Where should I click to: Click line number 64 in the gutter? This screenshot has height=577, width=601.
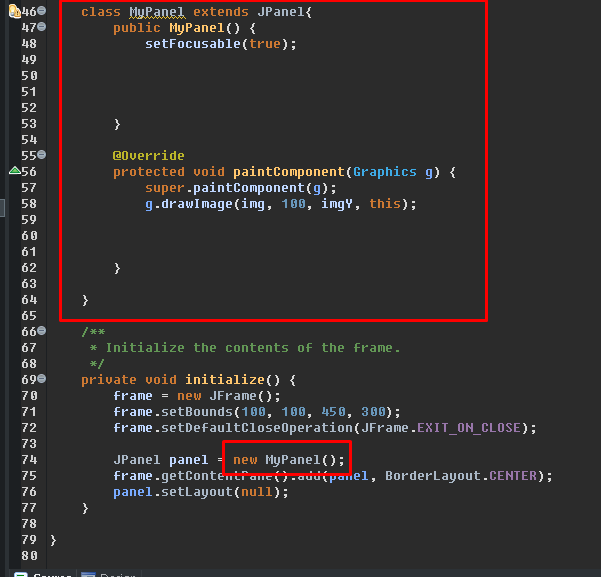click(x=29, y=300)
